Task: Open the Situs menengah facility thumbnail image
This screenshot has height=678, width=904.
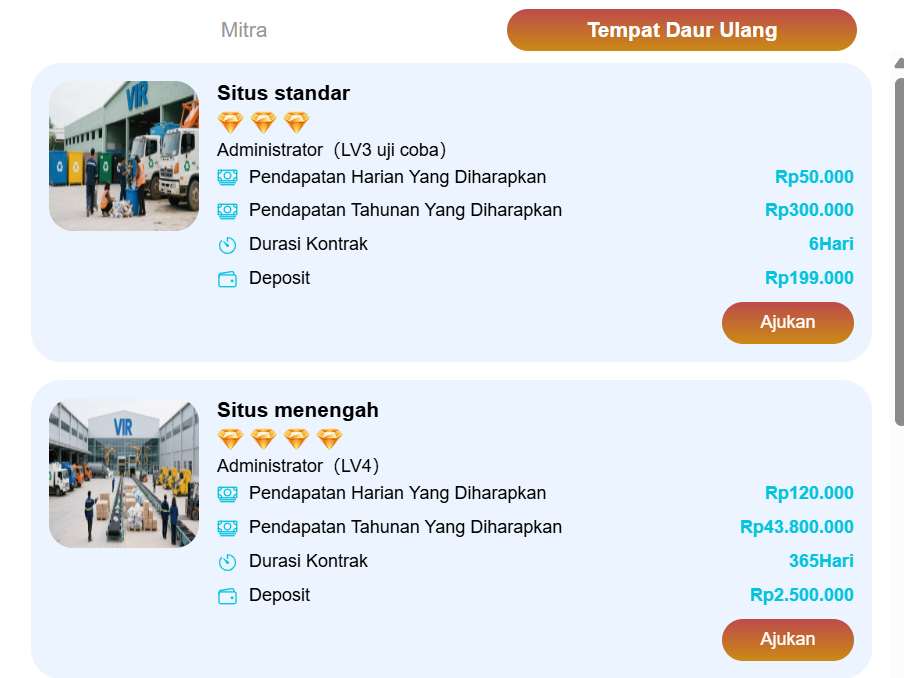Action: click(x=123, y=472)
